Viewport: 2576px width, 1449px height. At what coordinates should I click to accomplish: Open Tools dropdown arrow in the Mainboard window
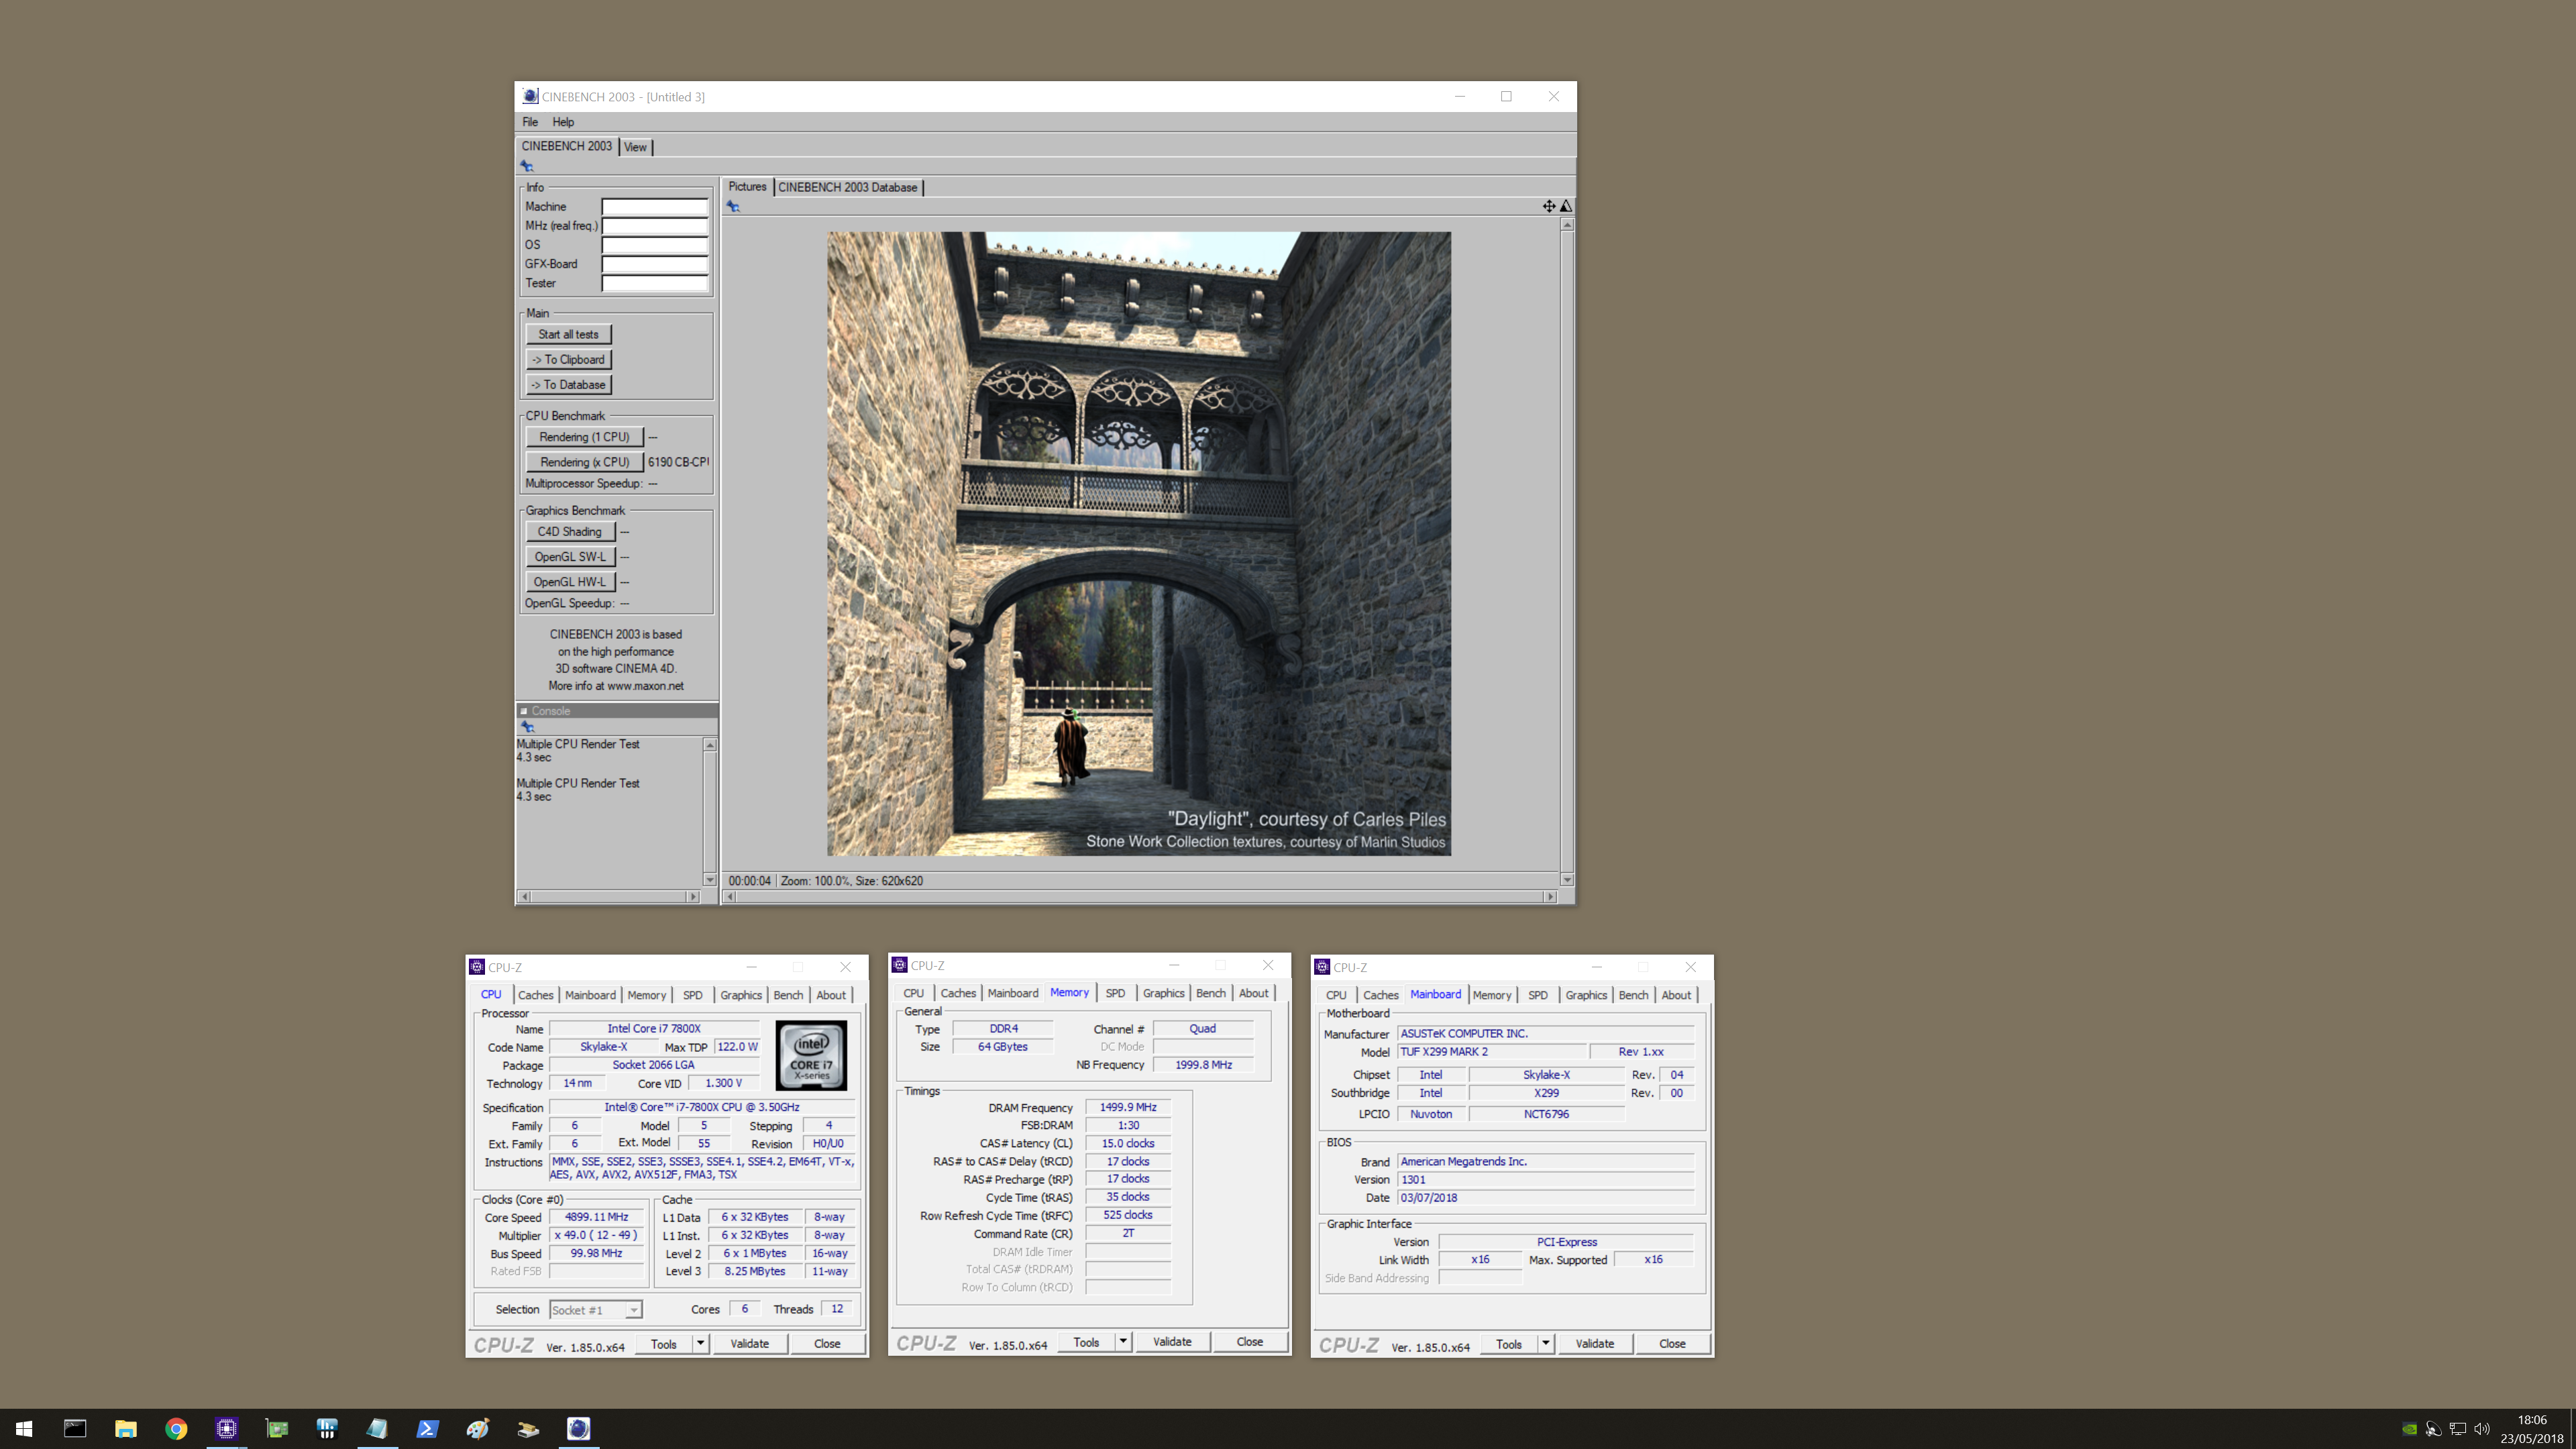(1546, 1343)
